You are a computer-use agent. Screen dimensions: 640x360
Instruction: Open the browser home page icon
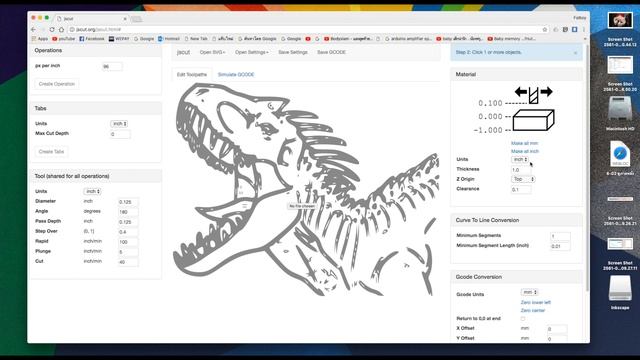coord(61,30)
